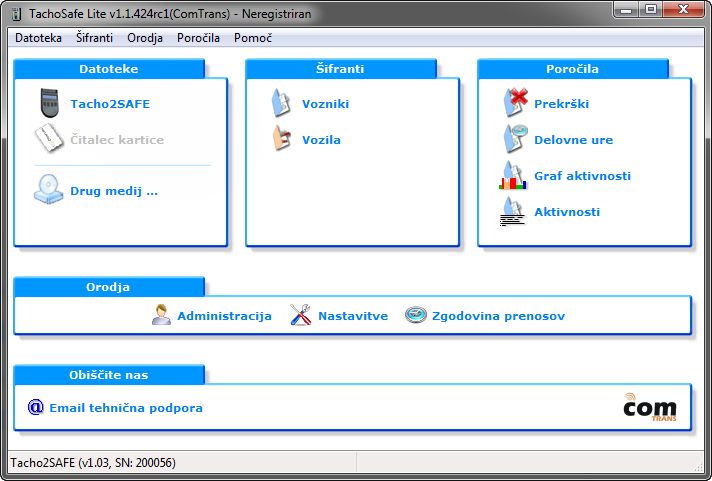Click the Orodja panel header
The image size is (712, 481).
pyautogui.click(x=109, y=287)
